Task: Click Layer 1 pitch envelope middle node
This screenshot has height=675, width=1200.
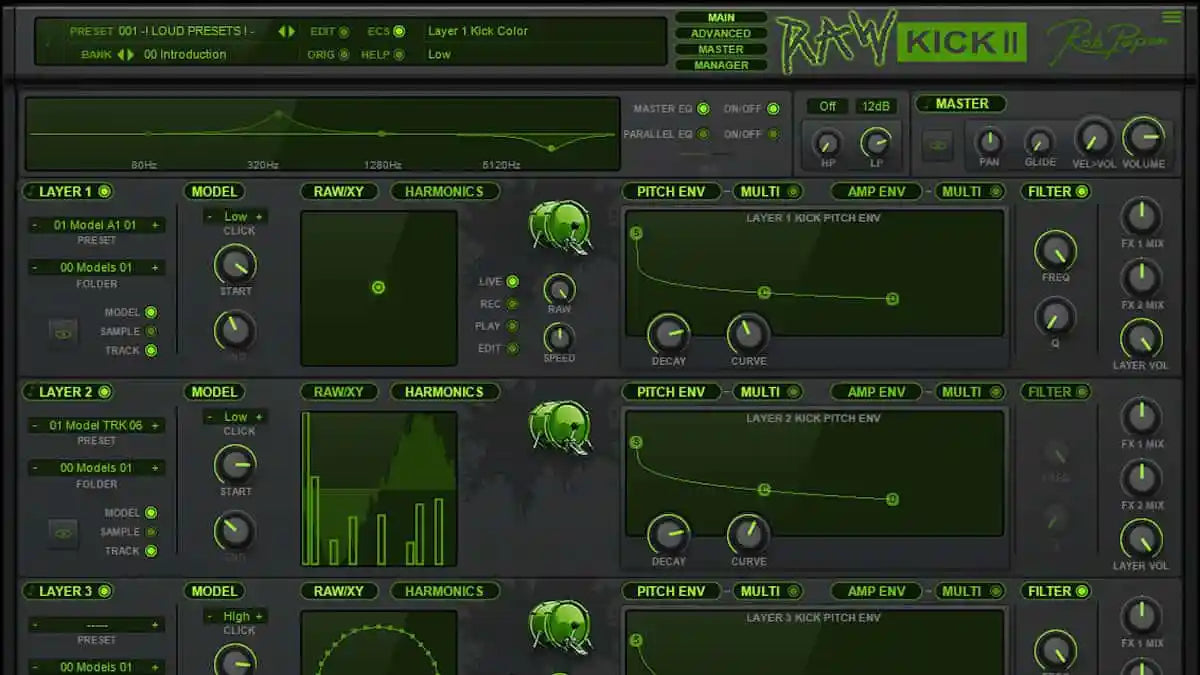Action: coord(764,292)
